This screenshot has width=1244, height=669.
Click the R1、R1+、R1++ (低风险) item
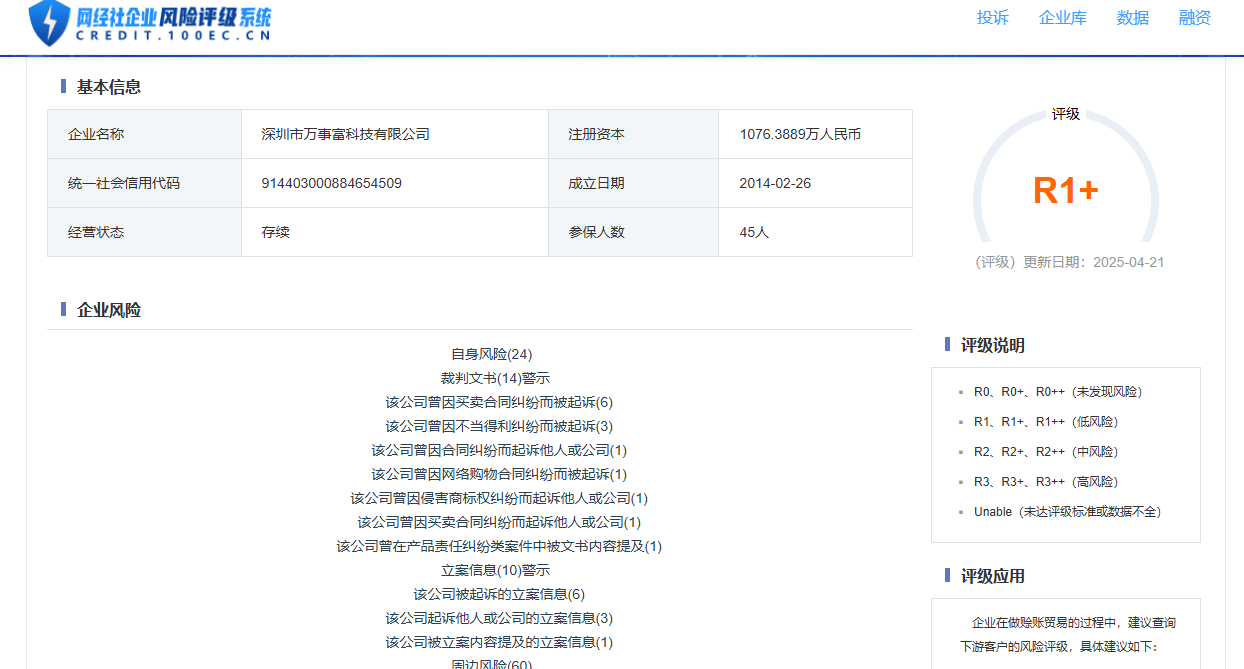point(1047,422)
